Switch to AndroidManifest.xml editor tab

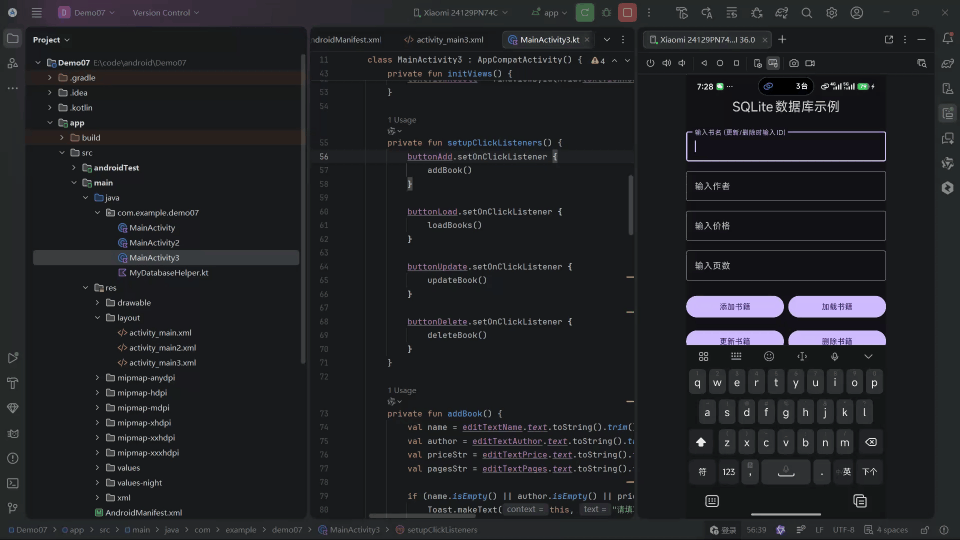tap(346, 40)
